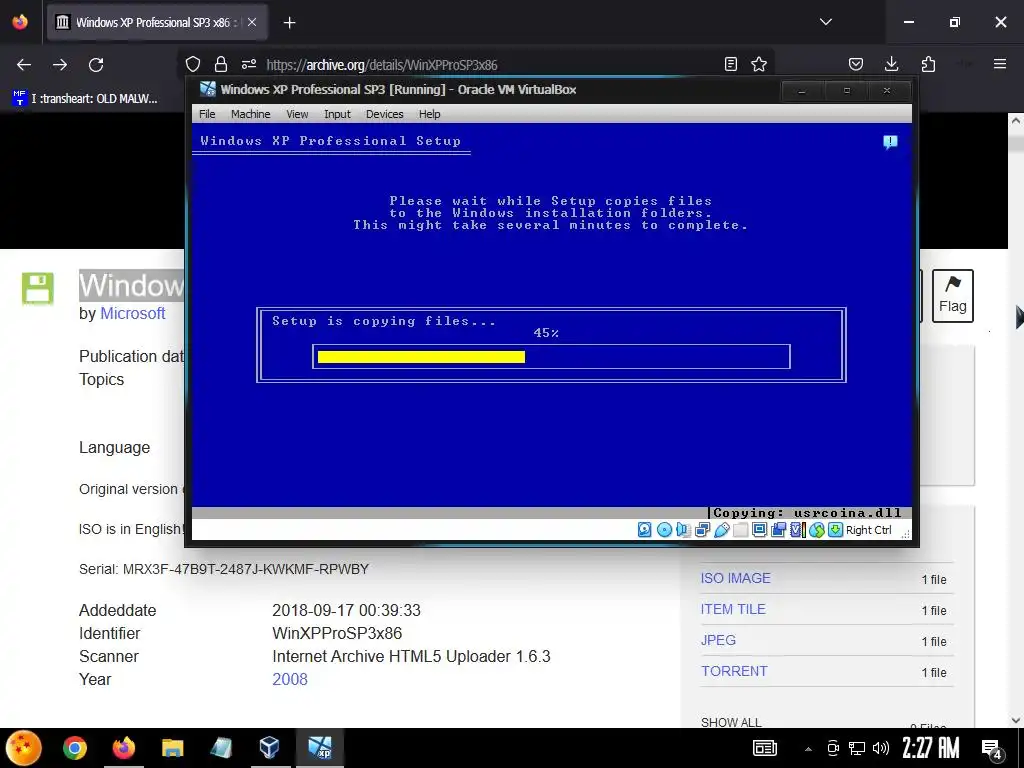
Task: Open the VirtualBox Devices menu
Action: (x=385, y=114)
